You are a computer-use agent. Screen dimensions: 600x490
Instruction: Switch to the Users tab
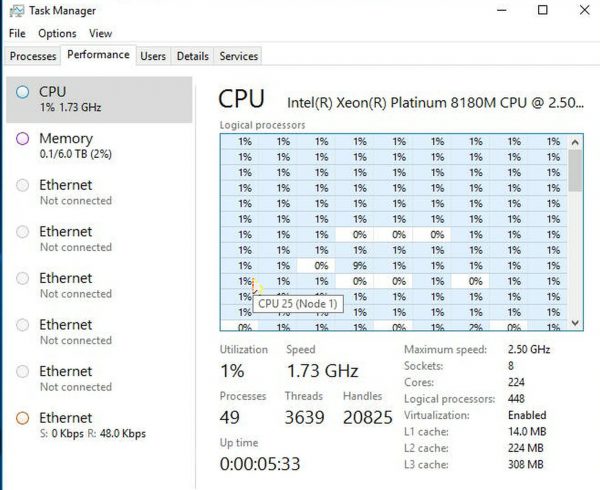click(x=153, y=56)
